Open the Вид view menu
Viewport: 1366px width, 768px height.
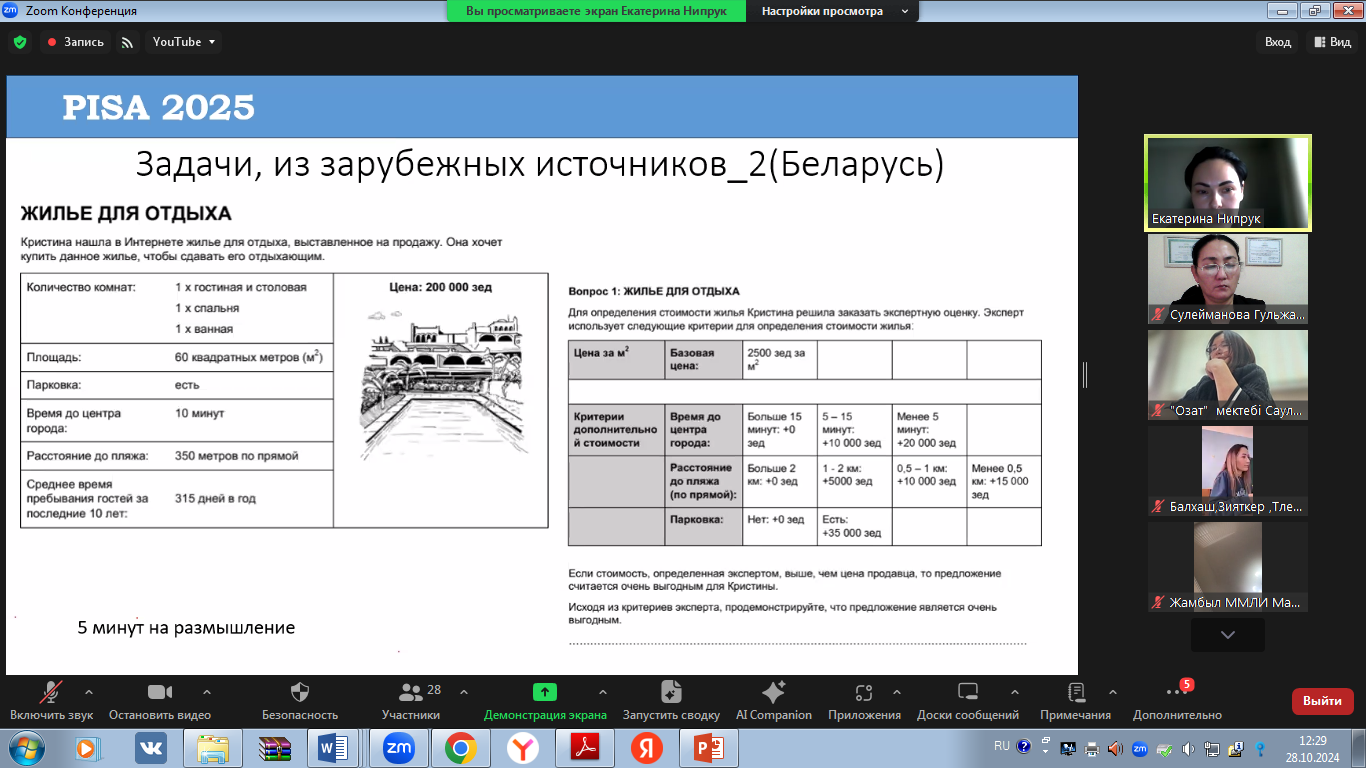coord(1332,42)
